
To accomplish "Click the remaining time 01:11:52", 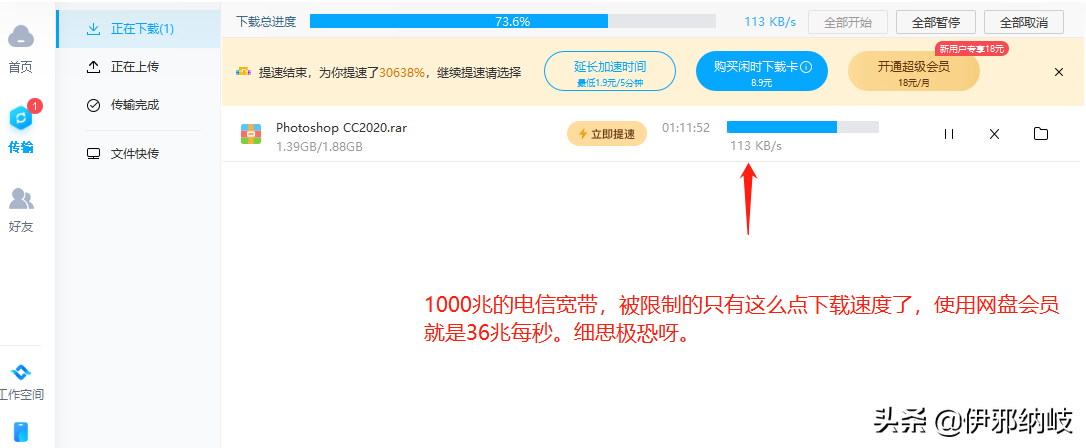I will (686, 127).
